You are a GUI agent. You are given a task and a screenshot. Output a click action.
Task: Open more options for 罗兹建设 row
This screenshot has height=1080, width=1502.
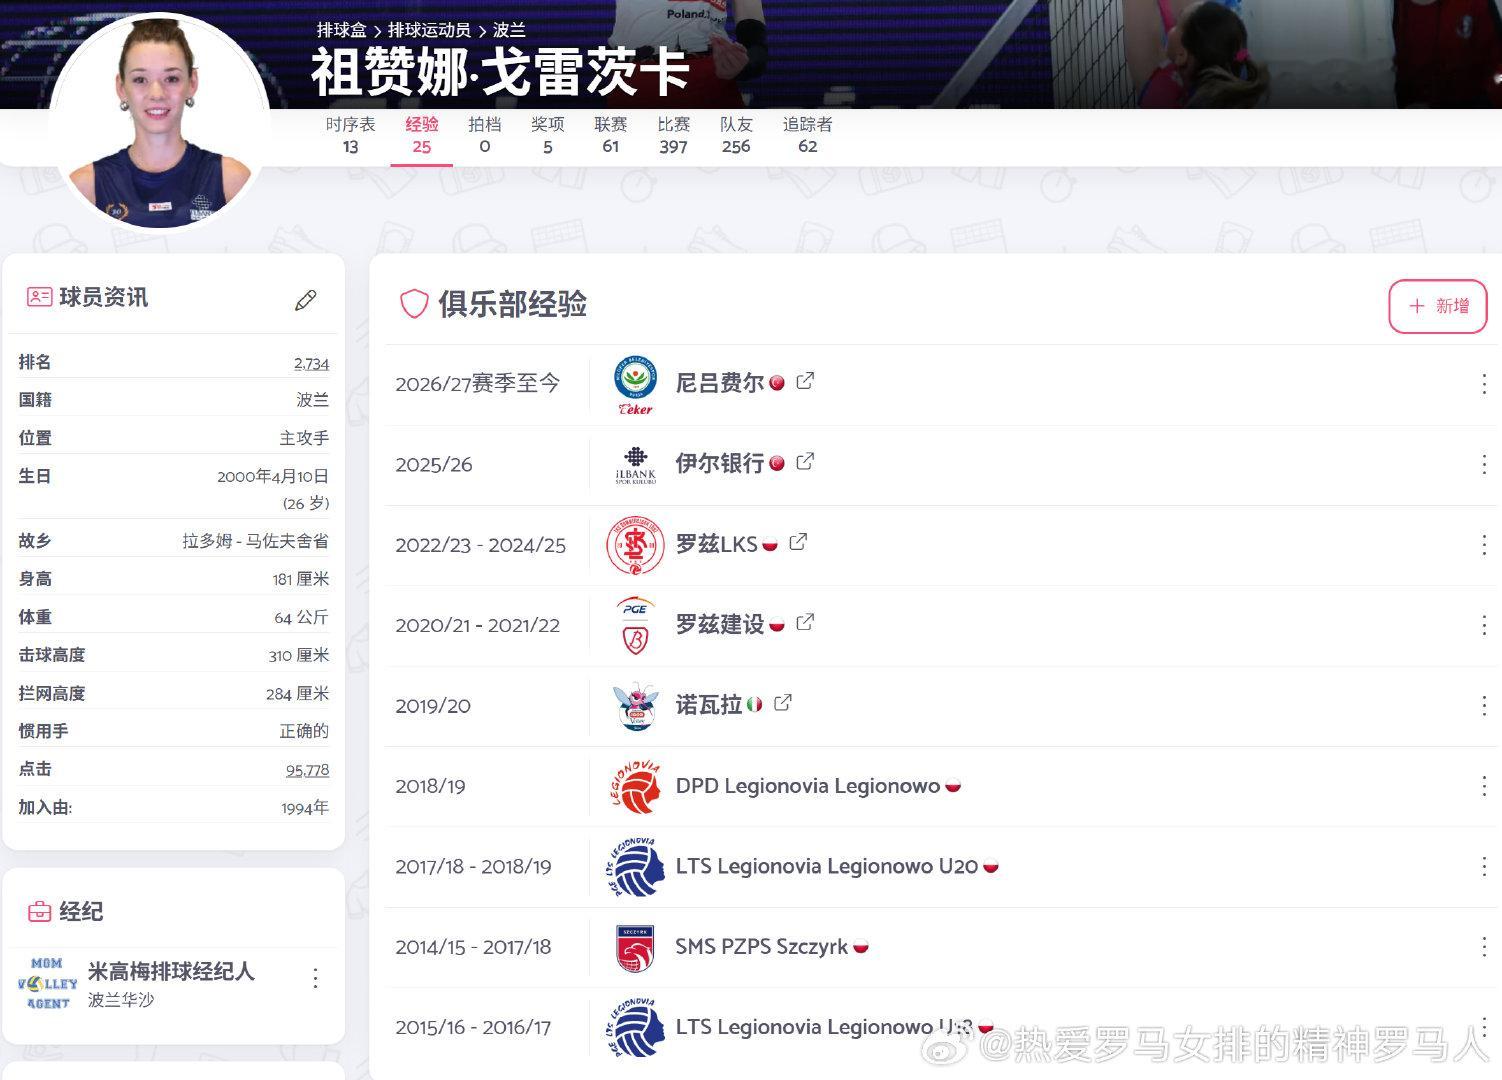(1484, 625)
